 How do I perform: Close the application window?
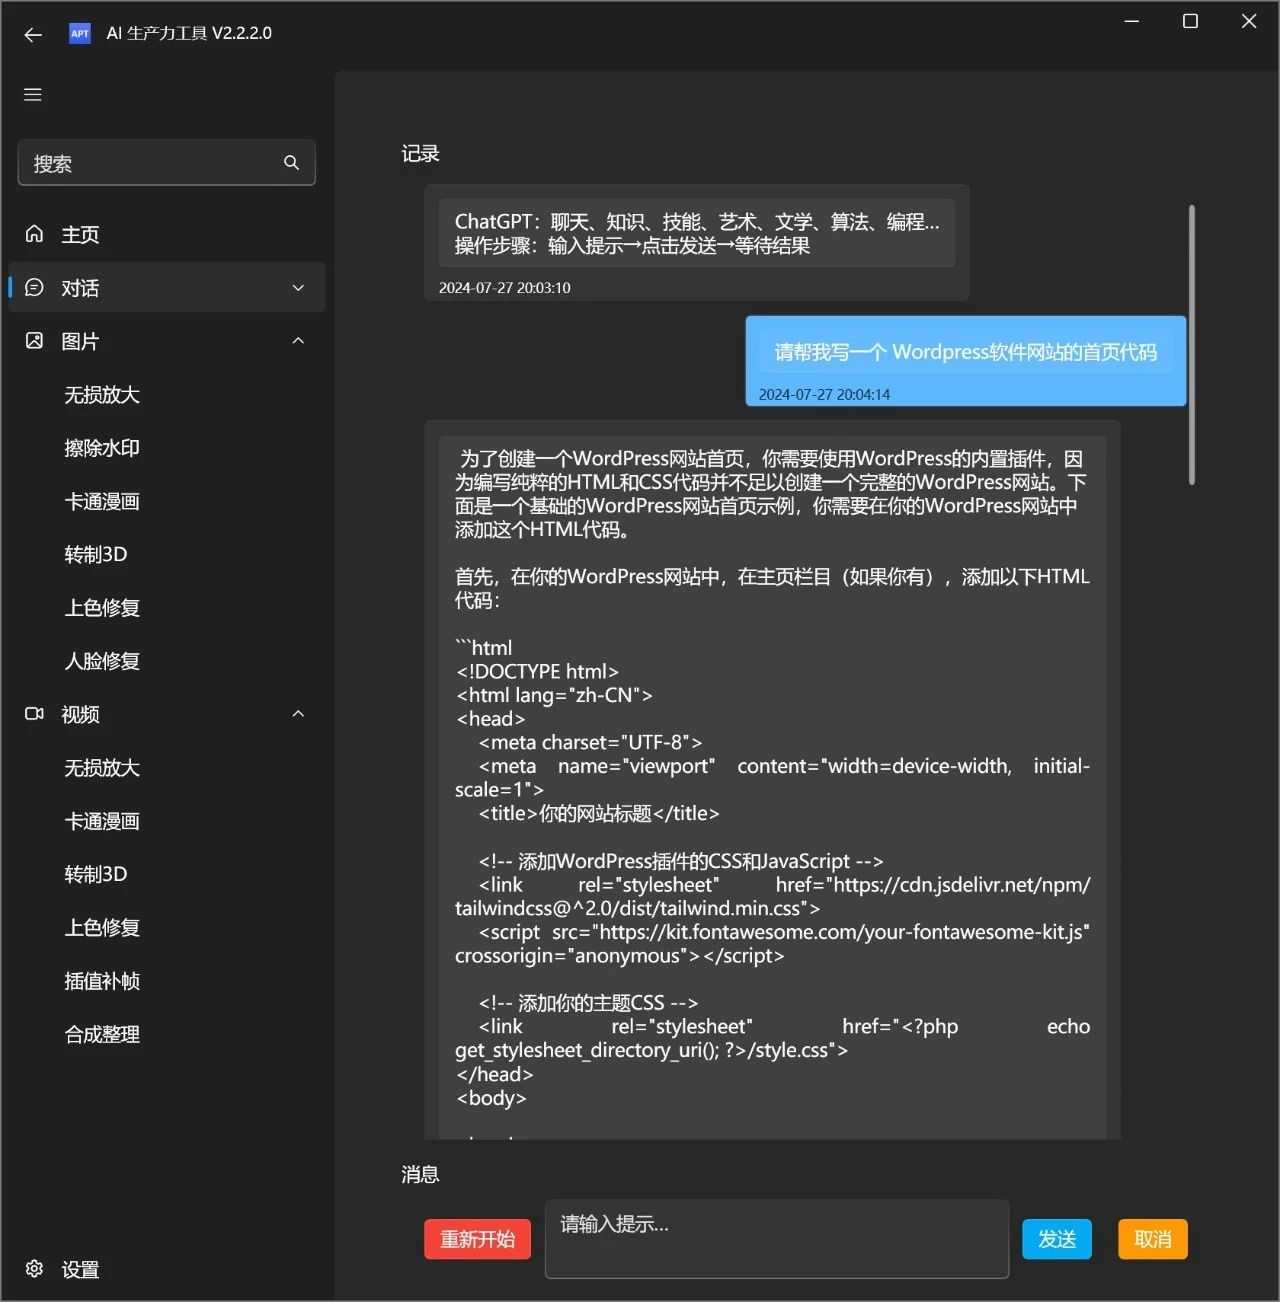pyautogui.click(x=1249, y=21)
